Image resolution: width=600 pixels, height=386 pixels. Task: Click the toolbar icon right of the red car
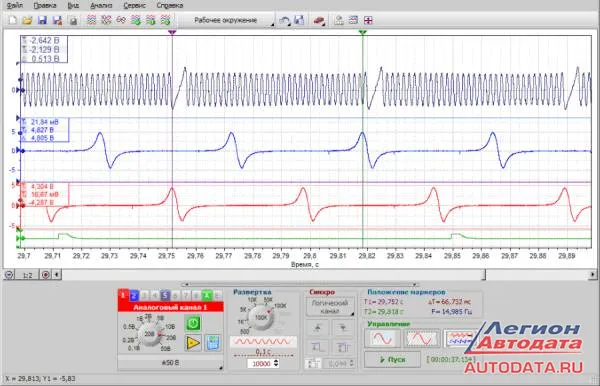[x=339, y=20]
